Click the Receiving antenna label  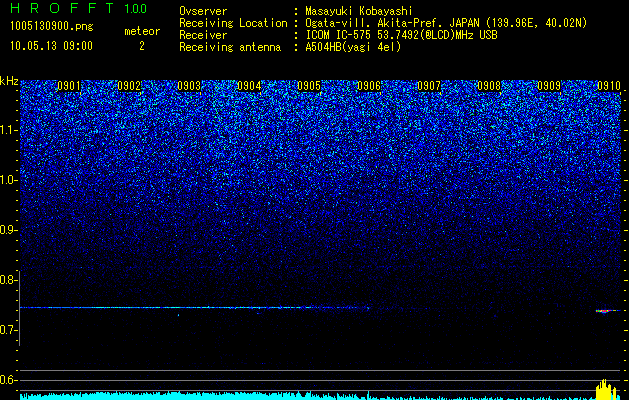click(230, 47)
